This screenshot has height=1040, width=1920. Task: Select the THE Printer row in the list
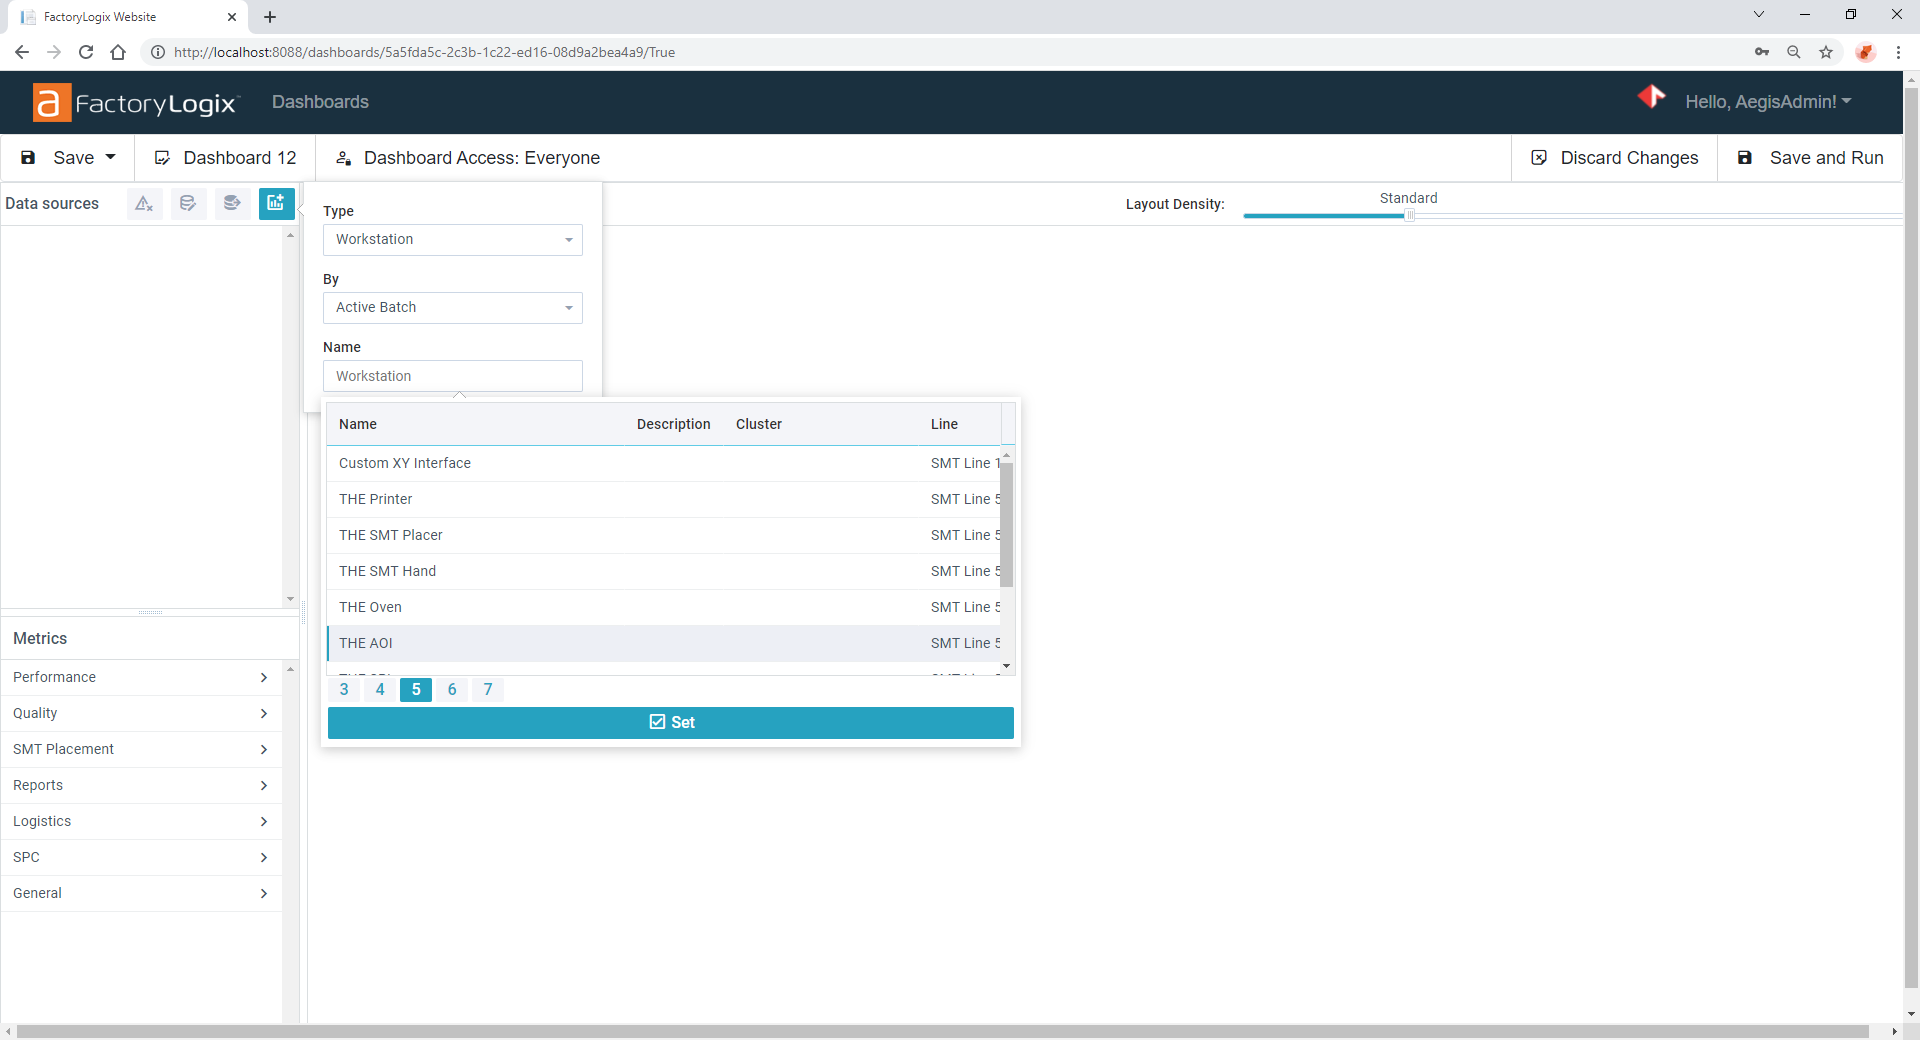[x=600, y=499]
